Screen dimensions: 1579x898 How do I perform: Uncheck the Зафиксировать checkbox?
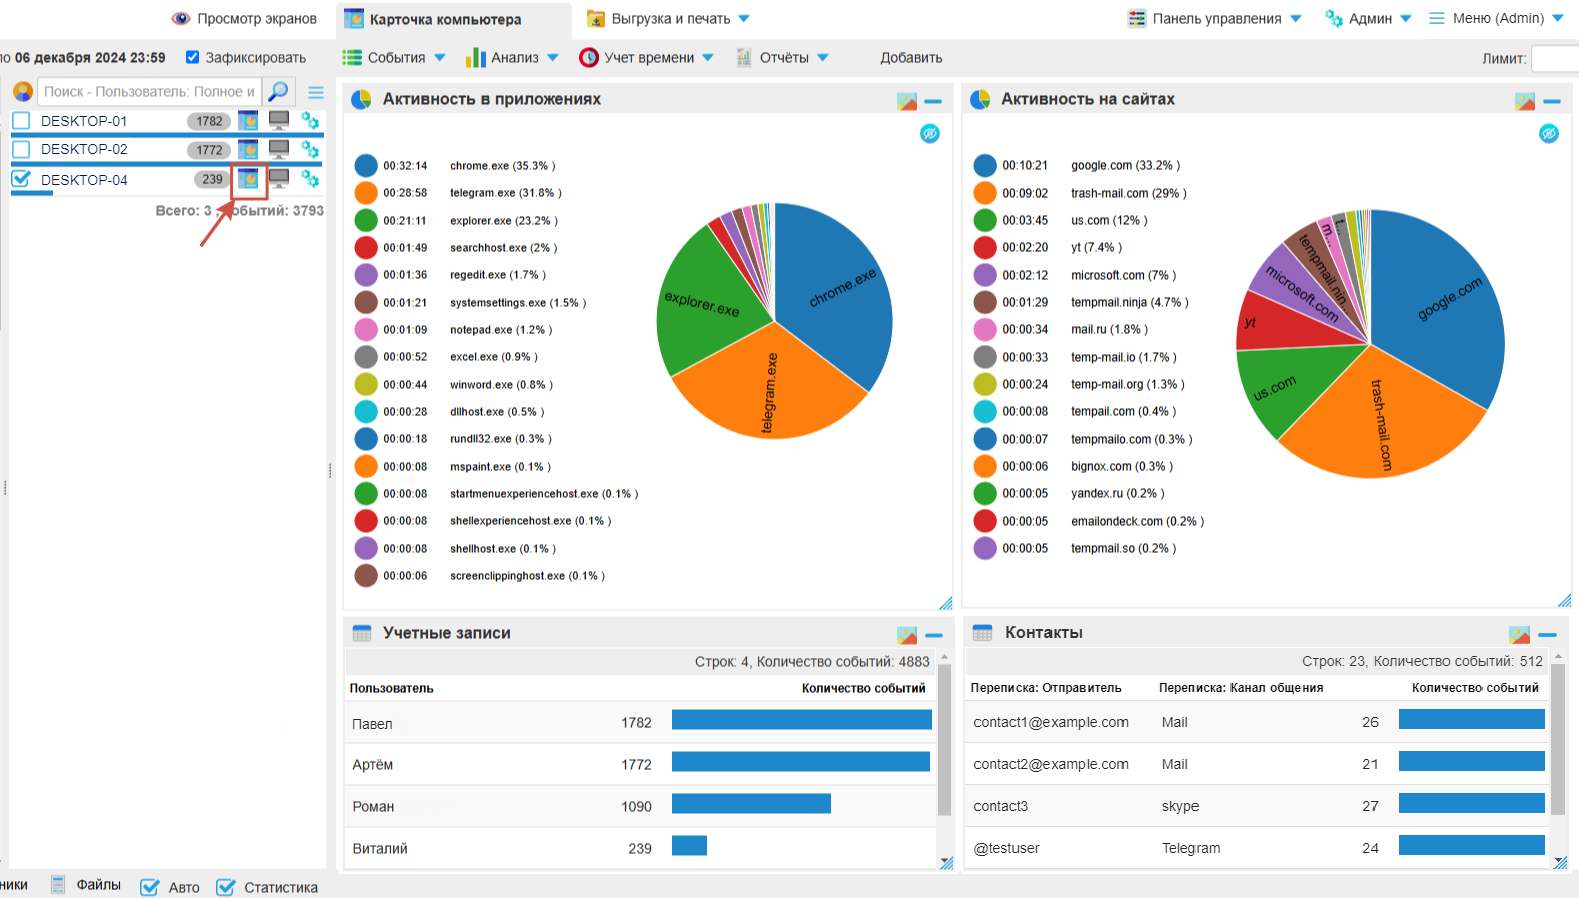193,57
